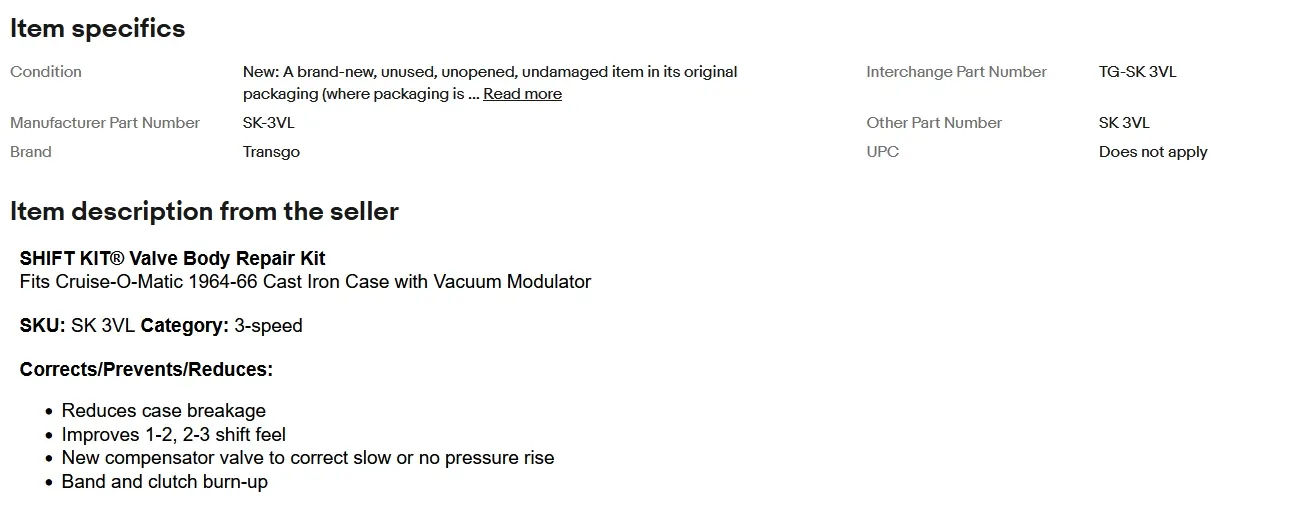This screenshot has height=521, width=1299.
Task: Click the Interchange Part Number value TG-SK 3VL
Action: pos(1138,72)
